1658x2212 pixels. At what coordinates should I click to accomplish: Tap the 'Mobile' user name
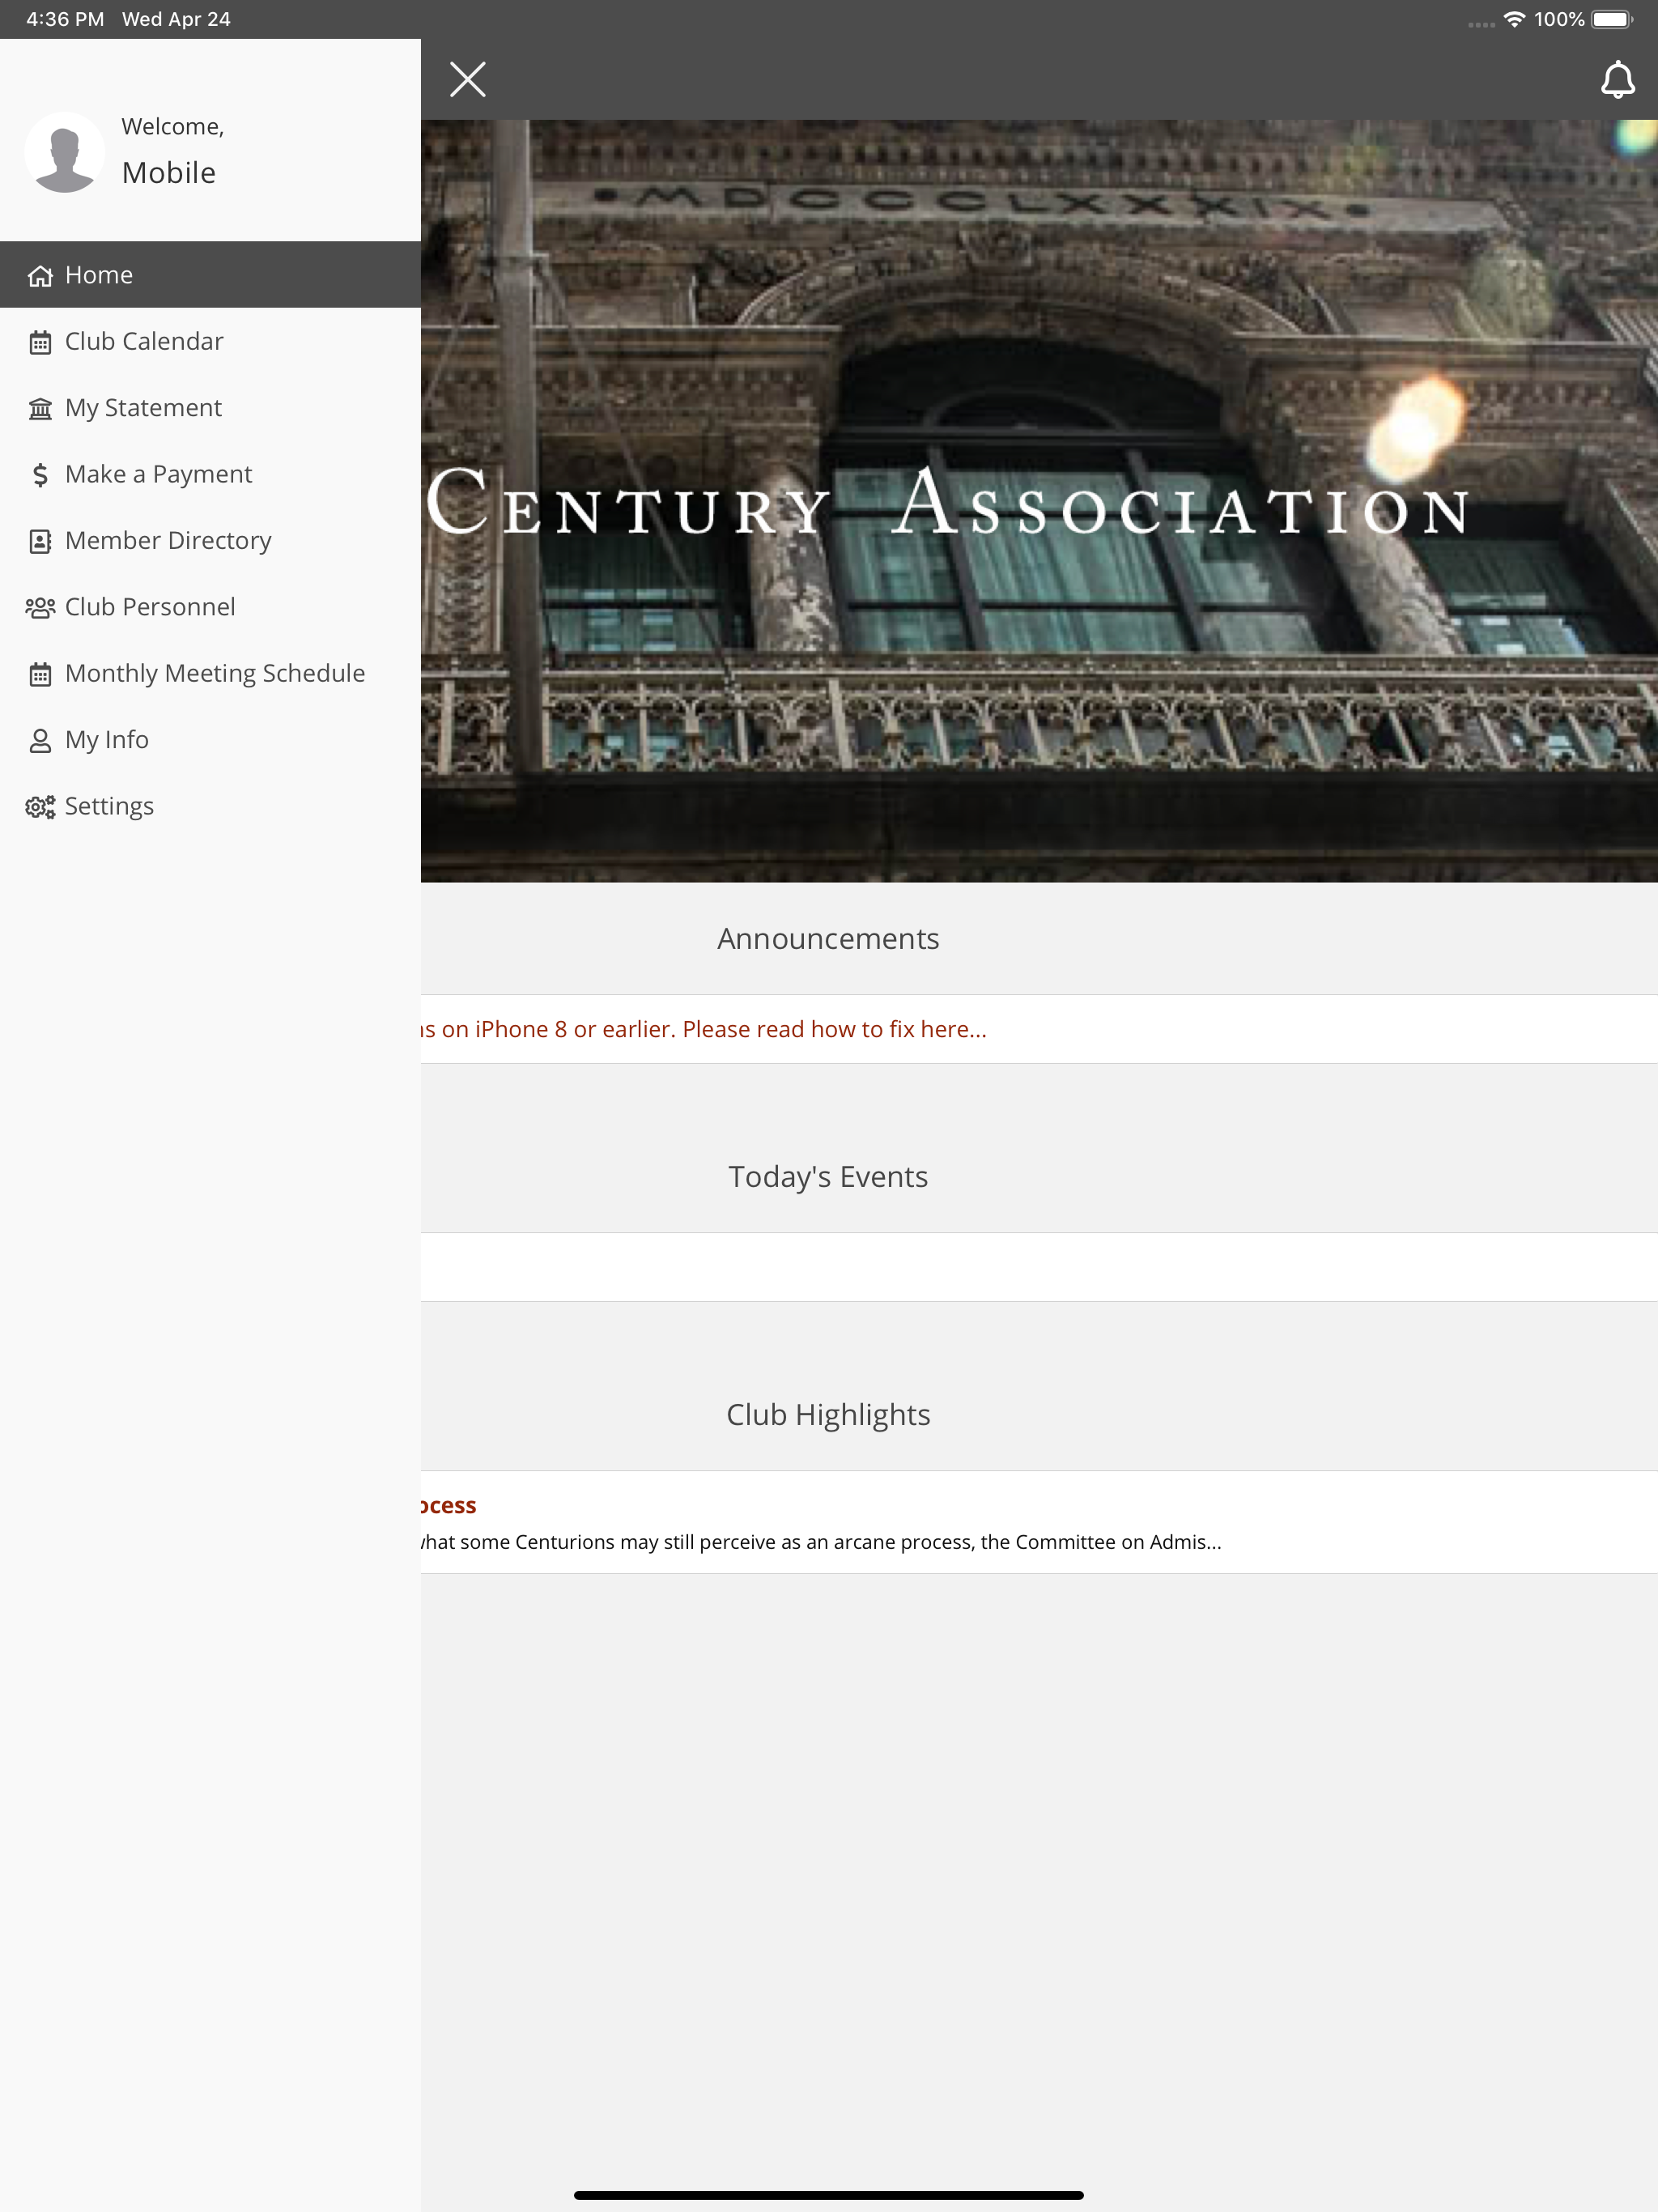click(x=169, y=173)
